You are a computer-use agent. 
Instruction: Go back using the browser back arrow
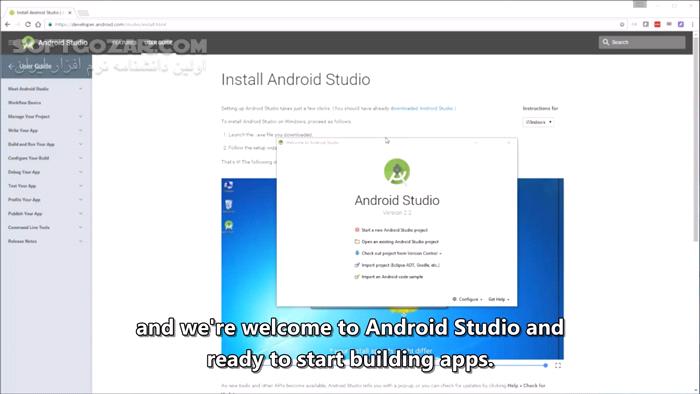coord(8,25)
